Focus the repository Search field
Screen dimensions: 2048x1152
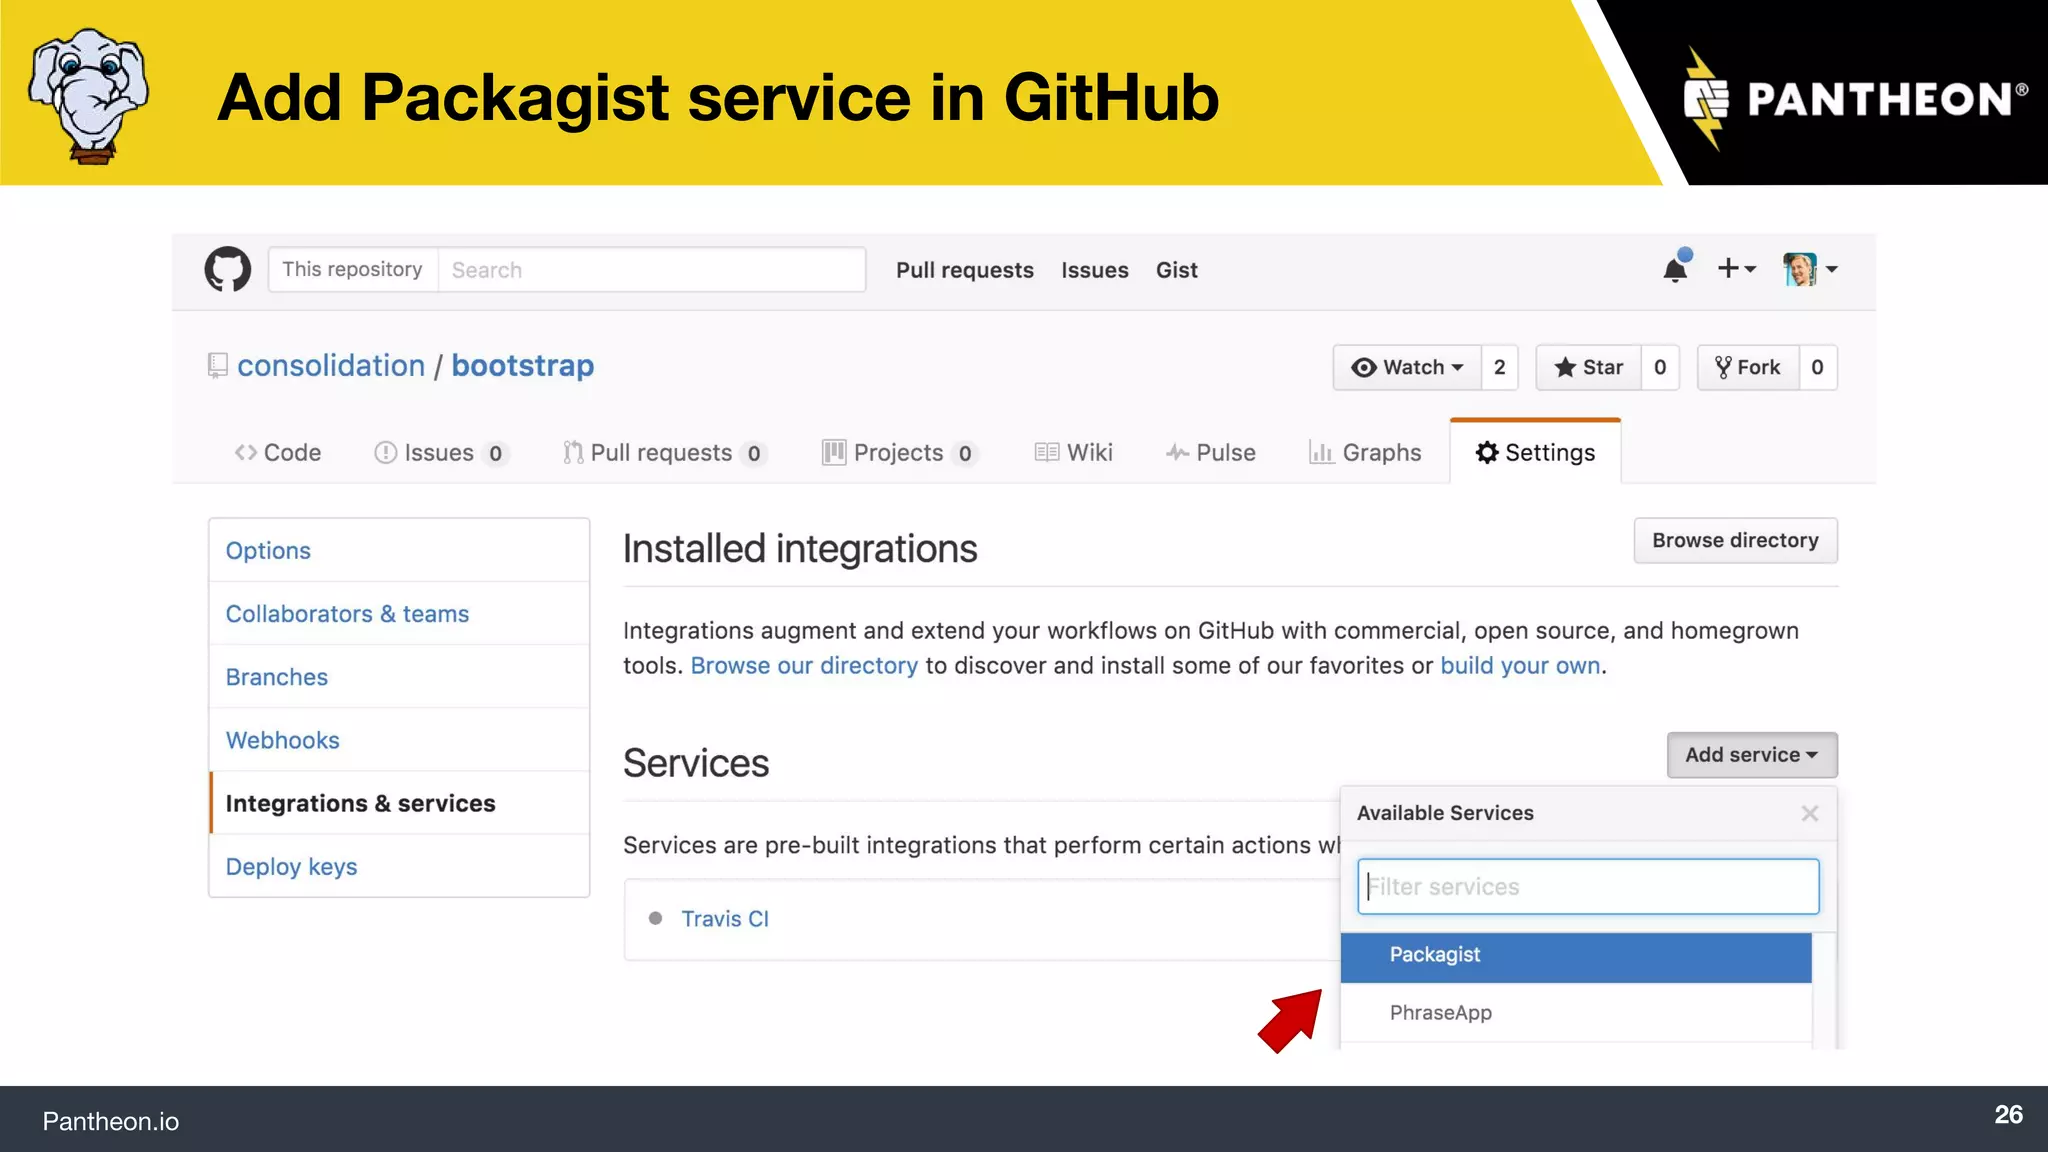pos(652,270)
